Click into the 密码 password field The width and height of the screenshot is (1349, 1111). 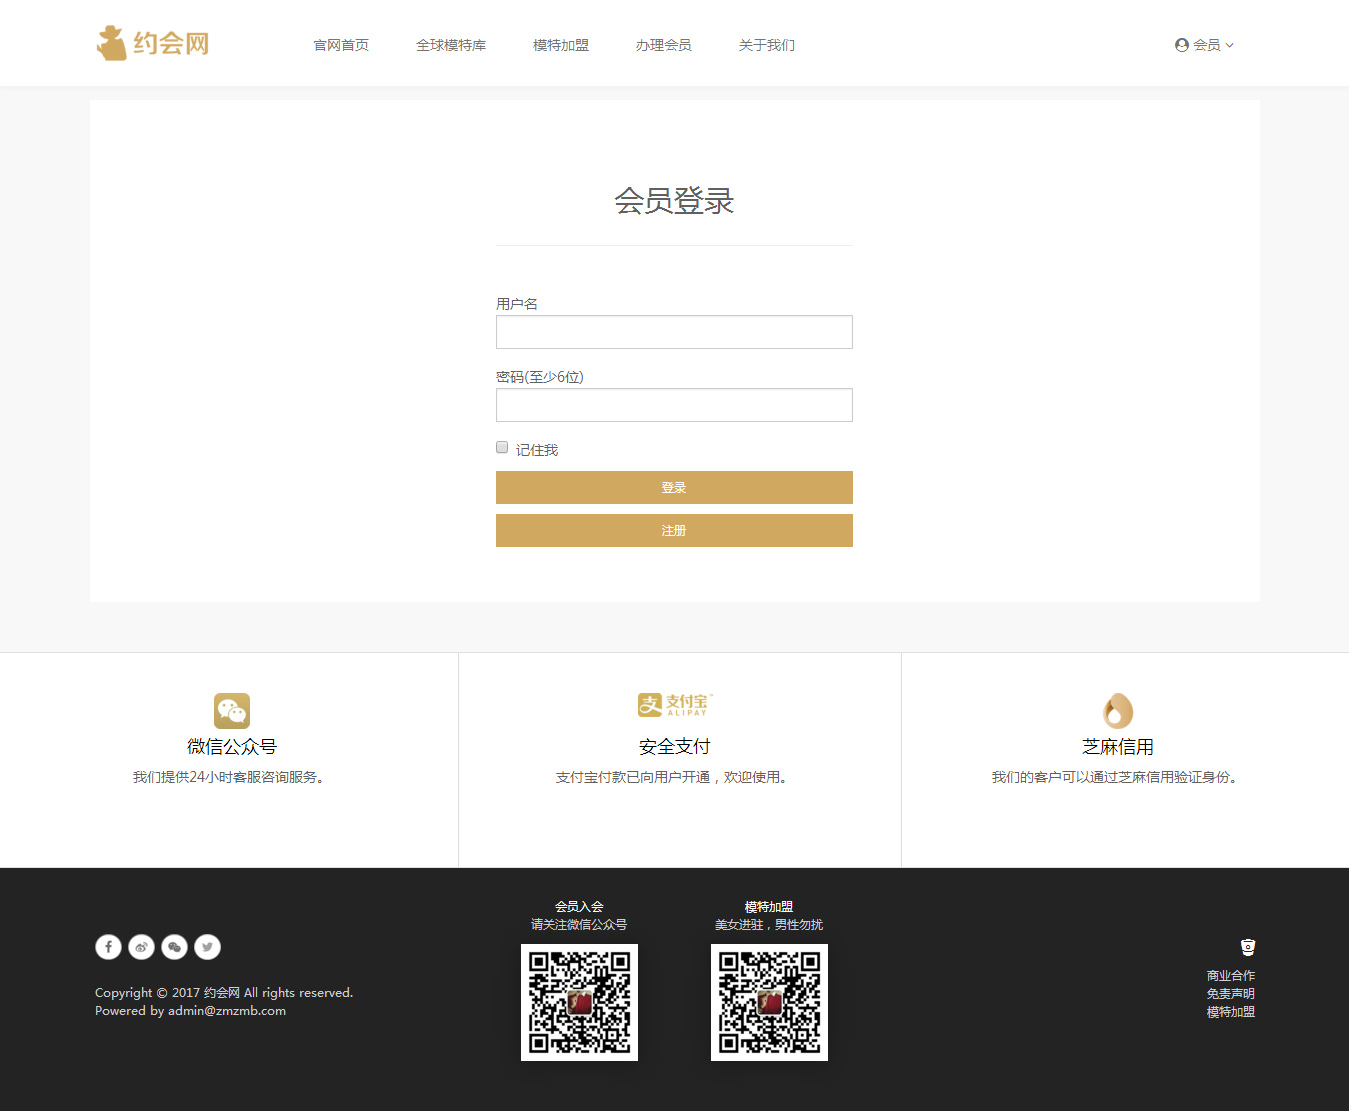[x=674, y=405]
